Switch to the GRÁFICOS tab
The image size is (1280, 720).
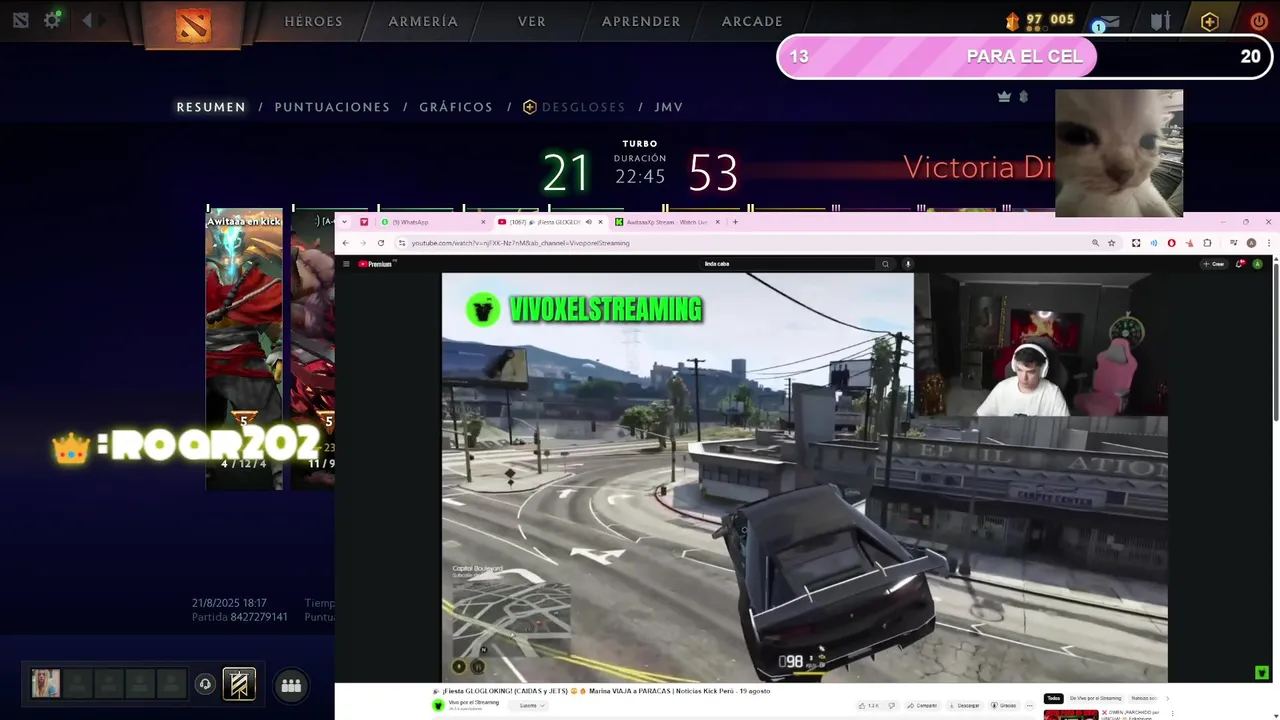456,107
